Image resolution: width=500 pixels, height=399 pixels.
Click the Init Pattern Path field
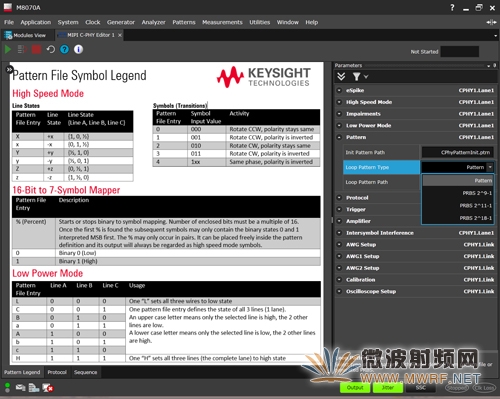(x=458, y=152)
